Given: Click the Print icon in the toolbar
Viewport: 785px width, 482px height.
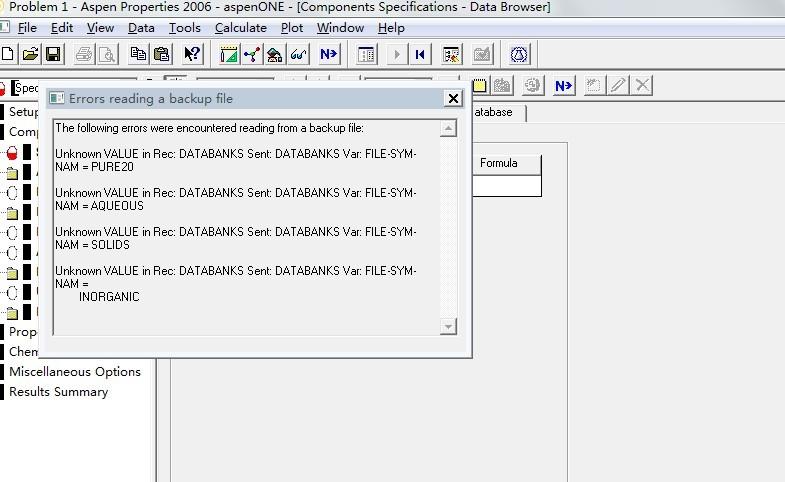Looking at the screenshot, I should [84, 54].
